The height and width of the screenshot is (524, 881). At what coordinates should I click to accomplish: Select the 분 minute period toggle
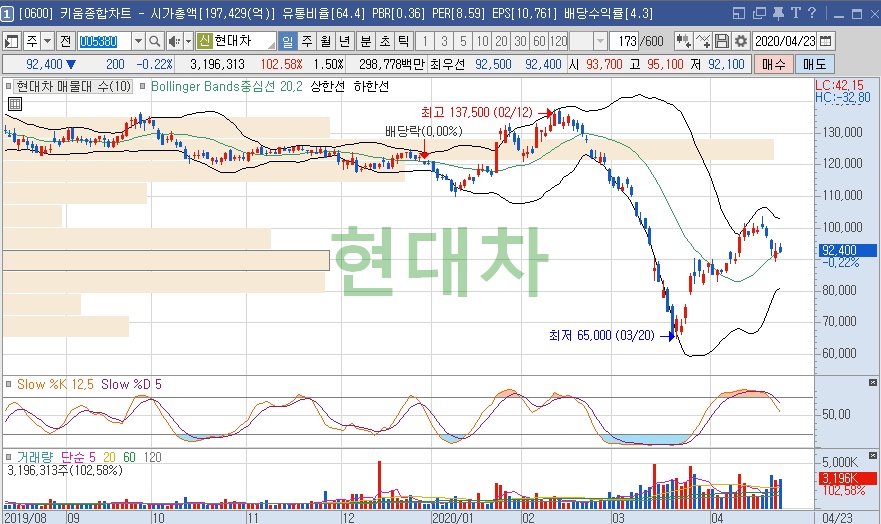coord(366,41)
